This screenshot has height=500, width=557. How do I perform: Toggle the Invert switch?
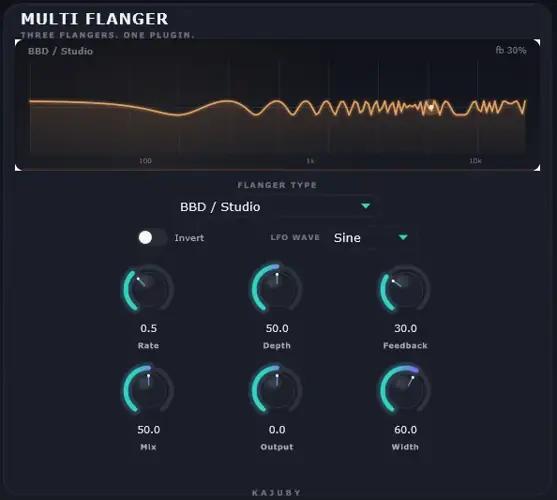click(x=152, y=238)
